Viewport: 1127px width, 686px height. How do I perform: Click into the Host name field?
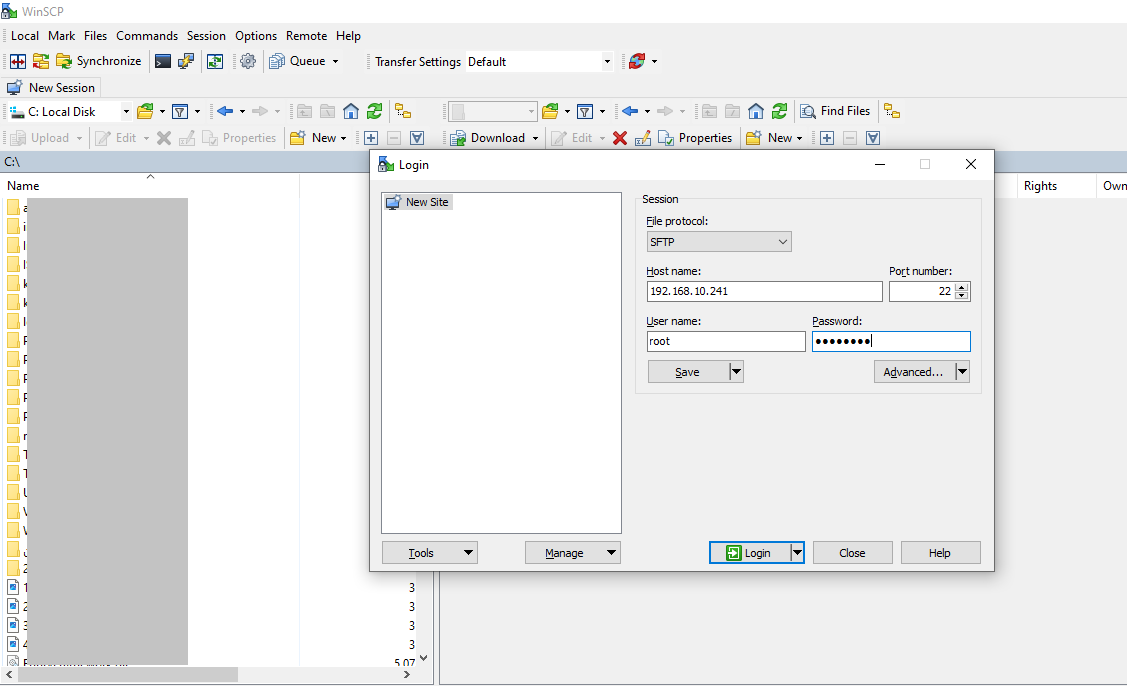(x=764, y=291)
